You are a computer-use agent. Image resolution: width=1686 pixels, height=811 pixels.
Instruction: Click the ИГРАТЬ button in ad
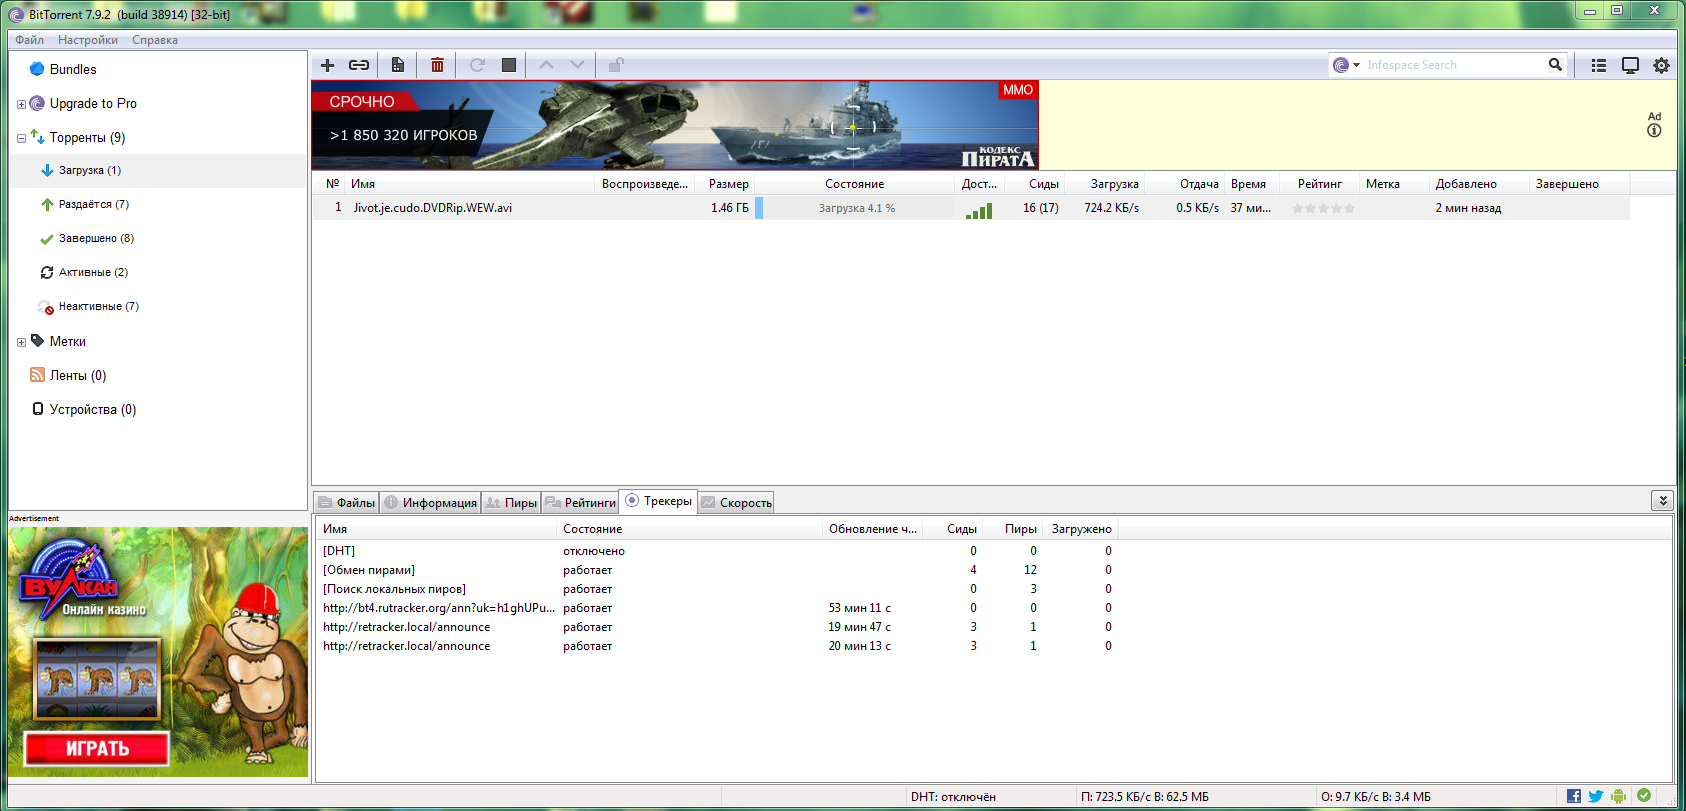[x=97, y=748]
